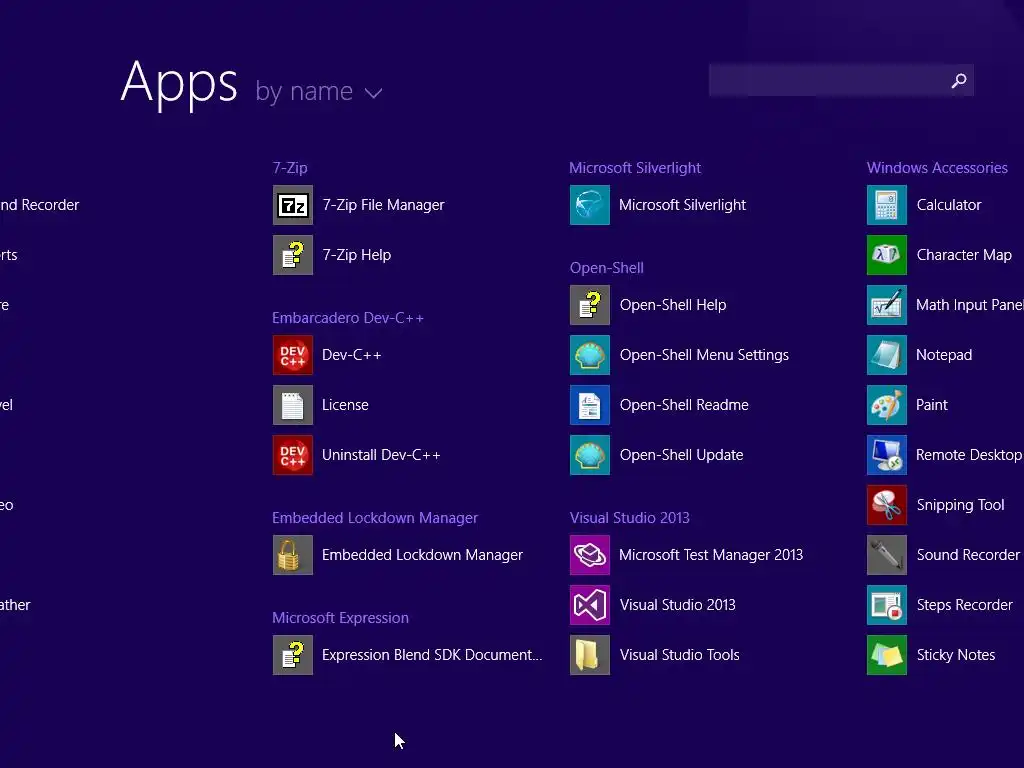1024x768 pixels.
Task: Launch the Dev-C++ app icon
Action: point(293,355)
